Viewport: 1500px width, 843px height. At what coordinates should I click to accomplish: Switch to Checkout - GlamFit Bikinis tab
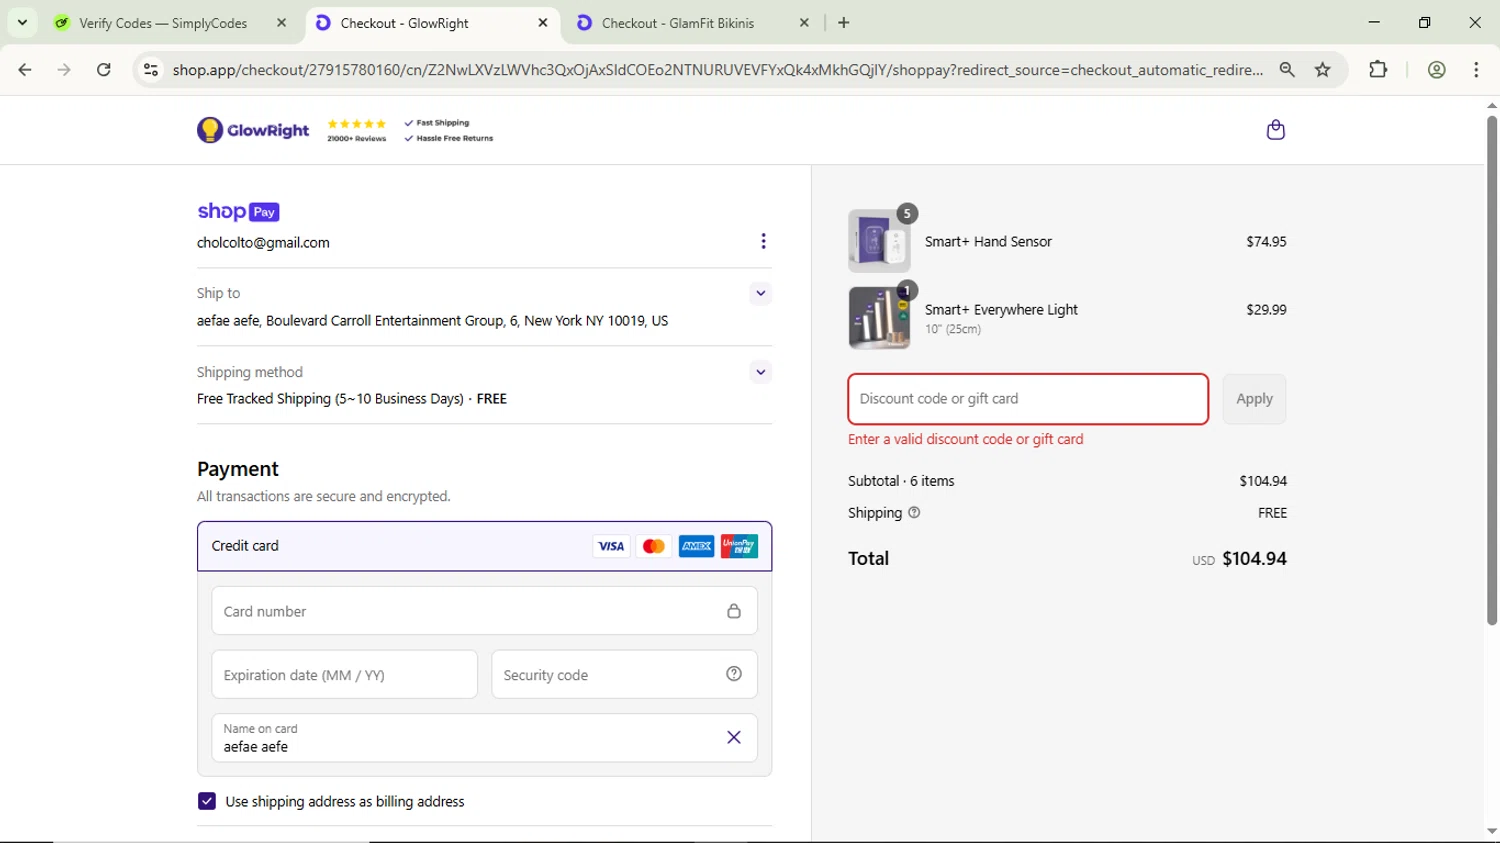(x=677, y=23)
